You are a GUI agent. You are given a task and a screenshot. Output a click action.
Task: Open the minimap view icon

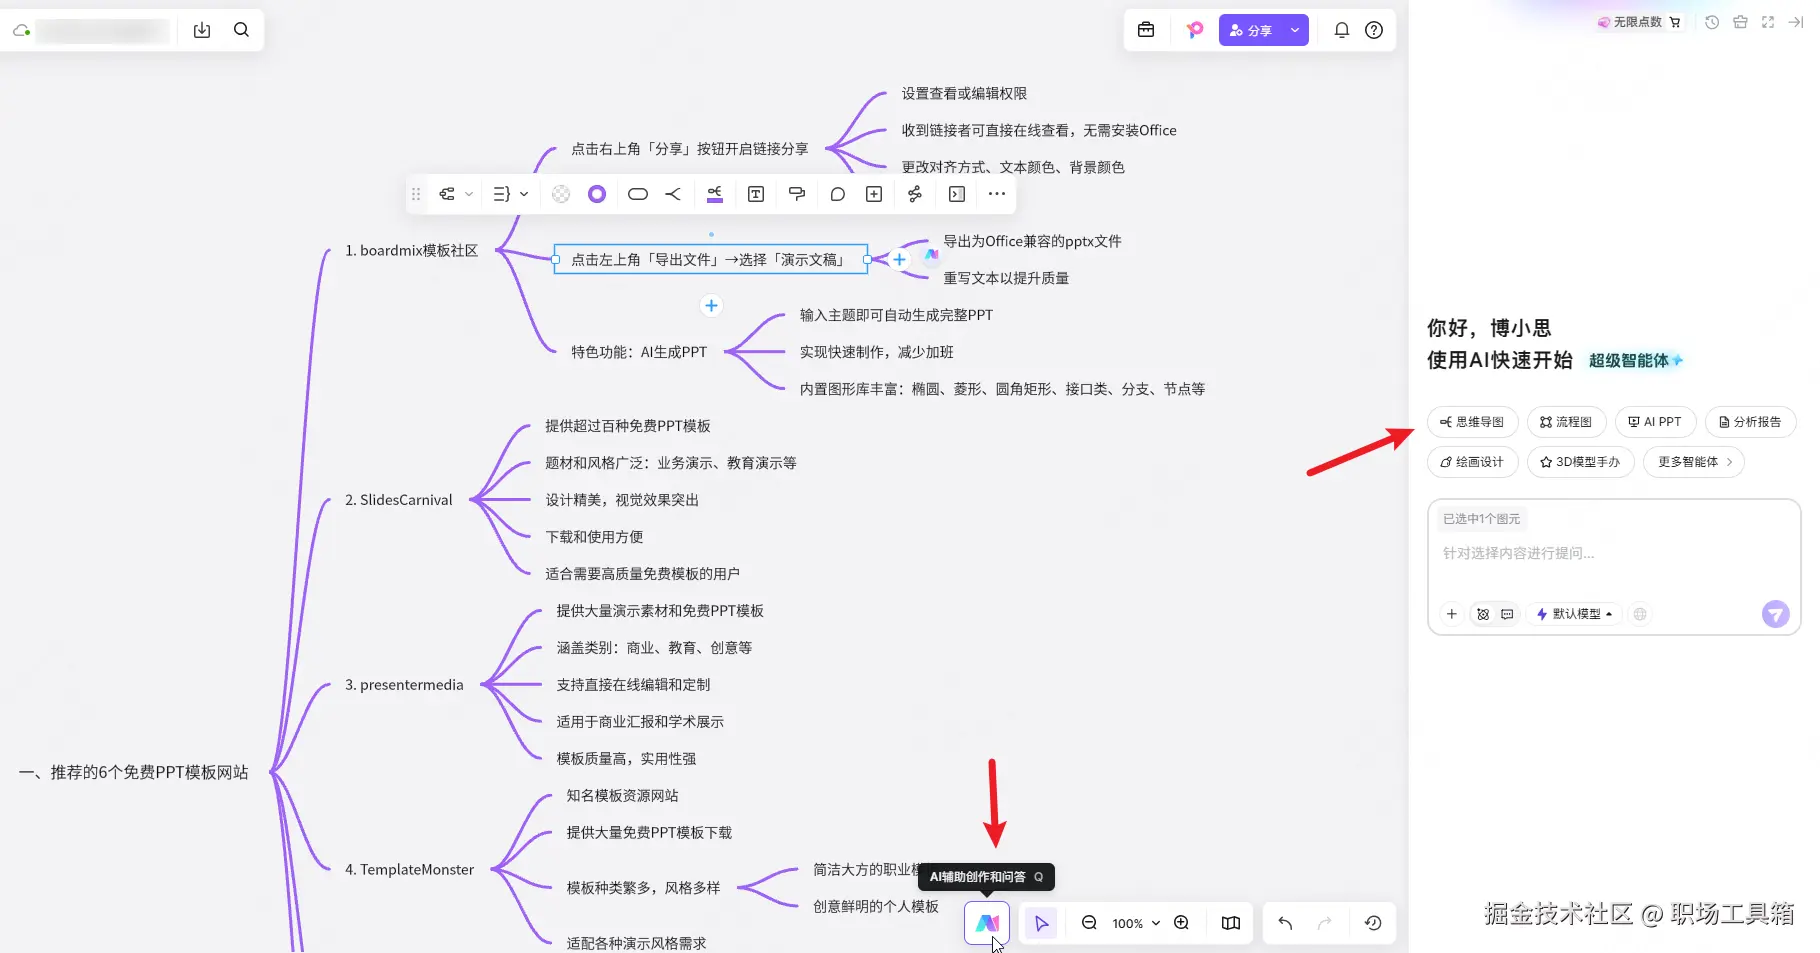pos(1231,923)
